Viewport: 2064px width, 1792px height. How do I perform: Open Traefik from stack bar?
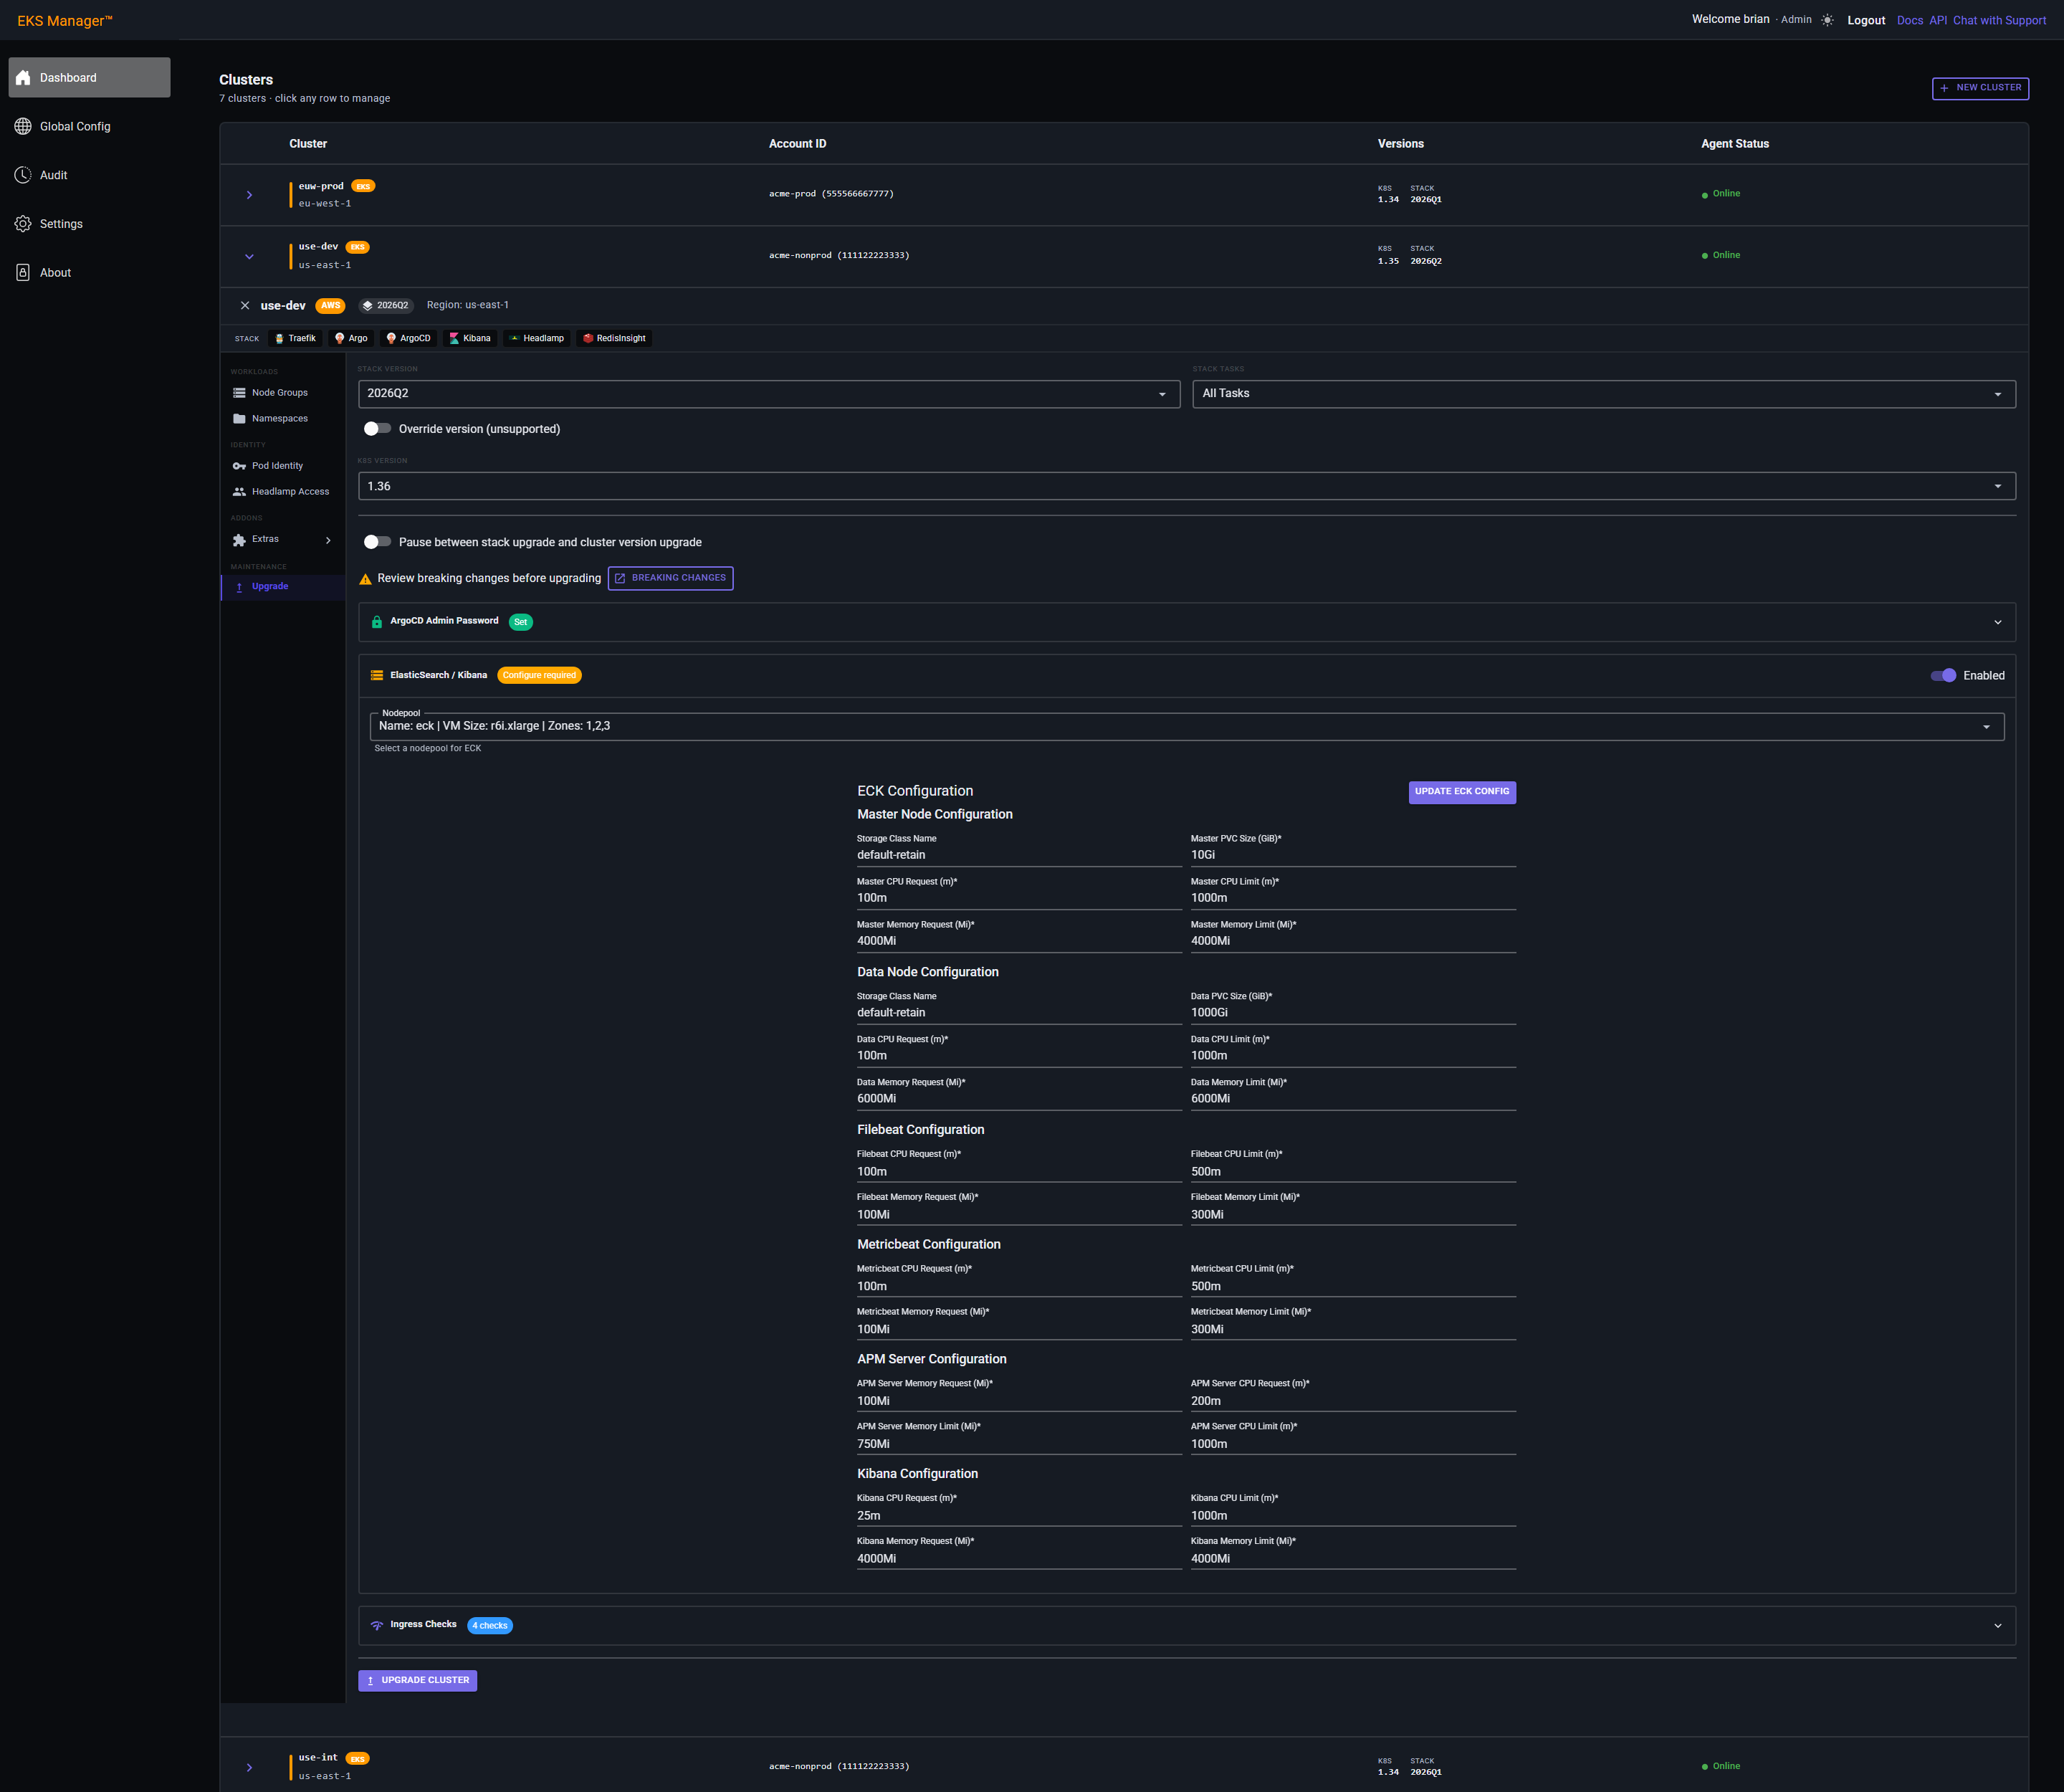295,338
